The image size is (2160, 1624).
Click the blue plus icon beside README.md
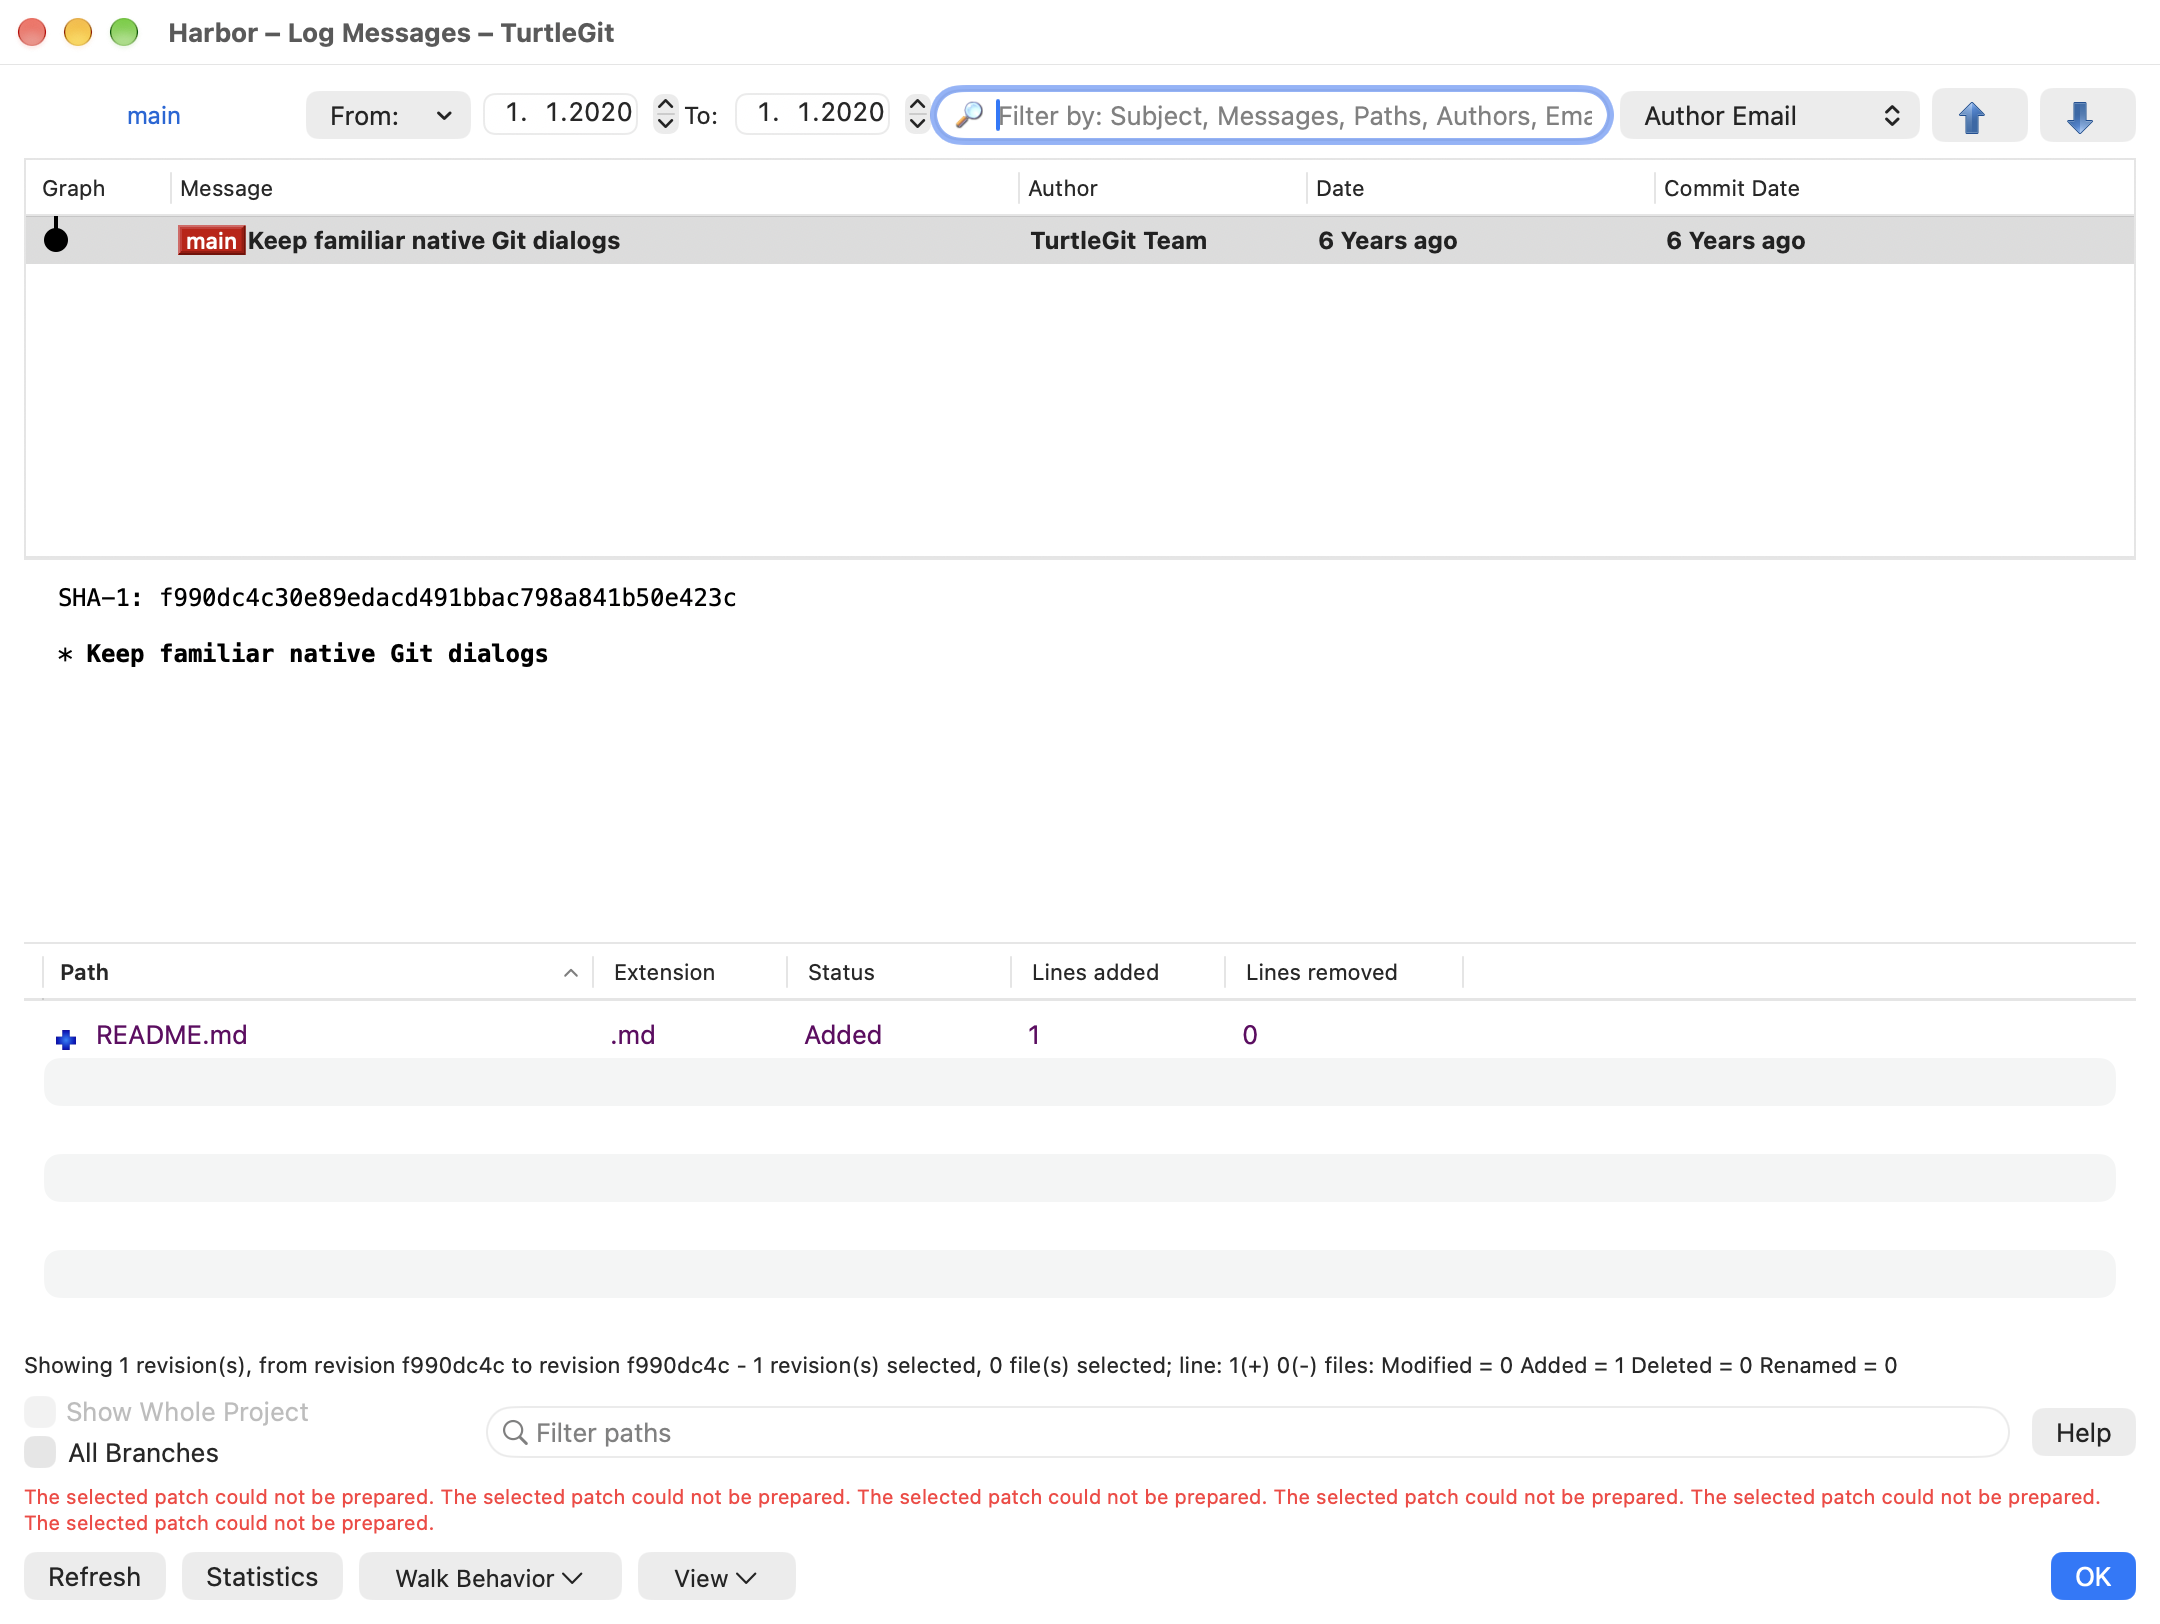(x=66, y=1039)
